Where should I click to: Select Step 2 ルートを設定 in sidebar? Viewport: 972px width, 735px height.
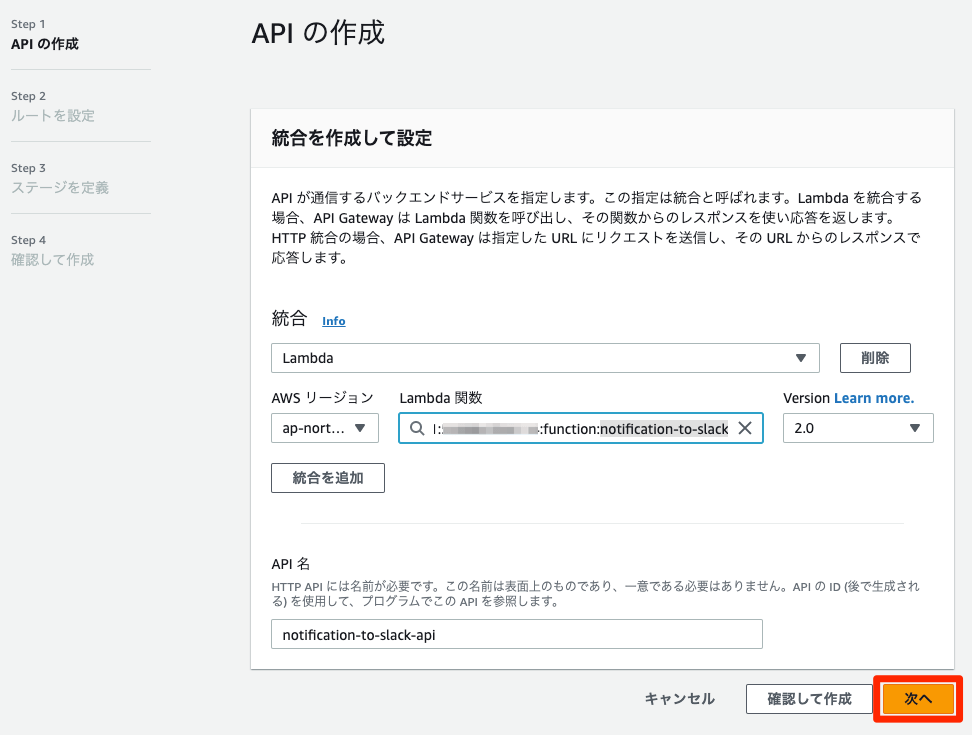tap(53, 116)
